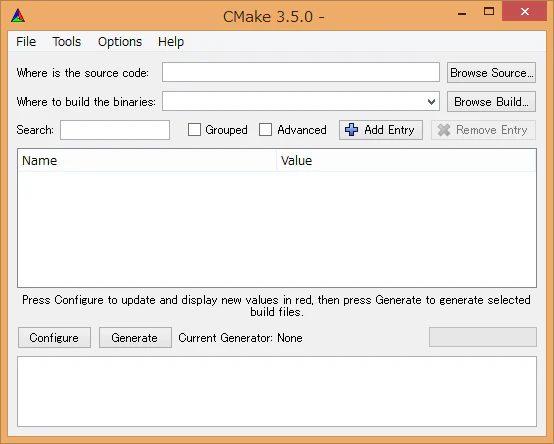This screenshot has width=554, height=444.
Task: Minimize the CMake window
Action: tap(462, 13)
